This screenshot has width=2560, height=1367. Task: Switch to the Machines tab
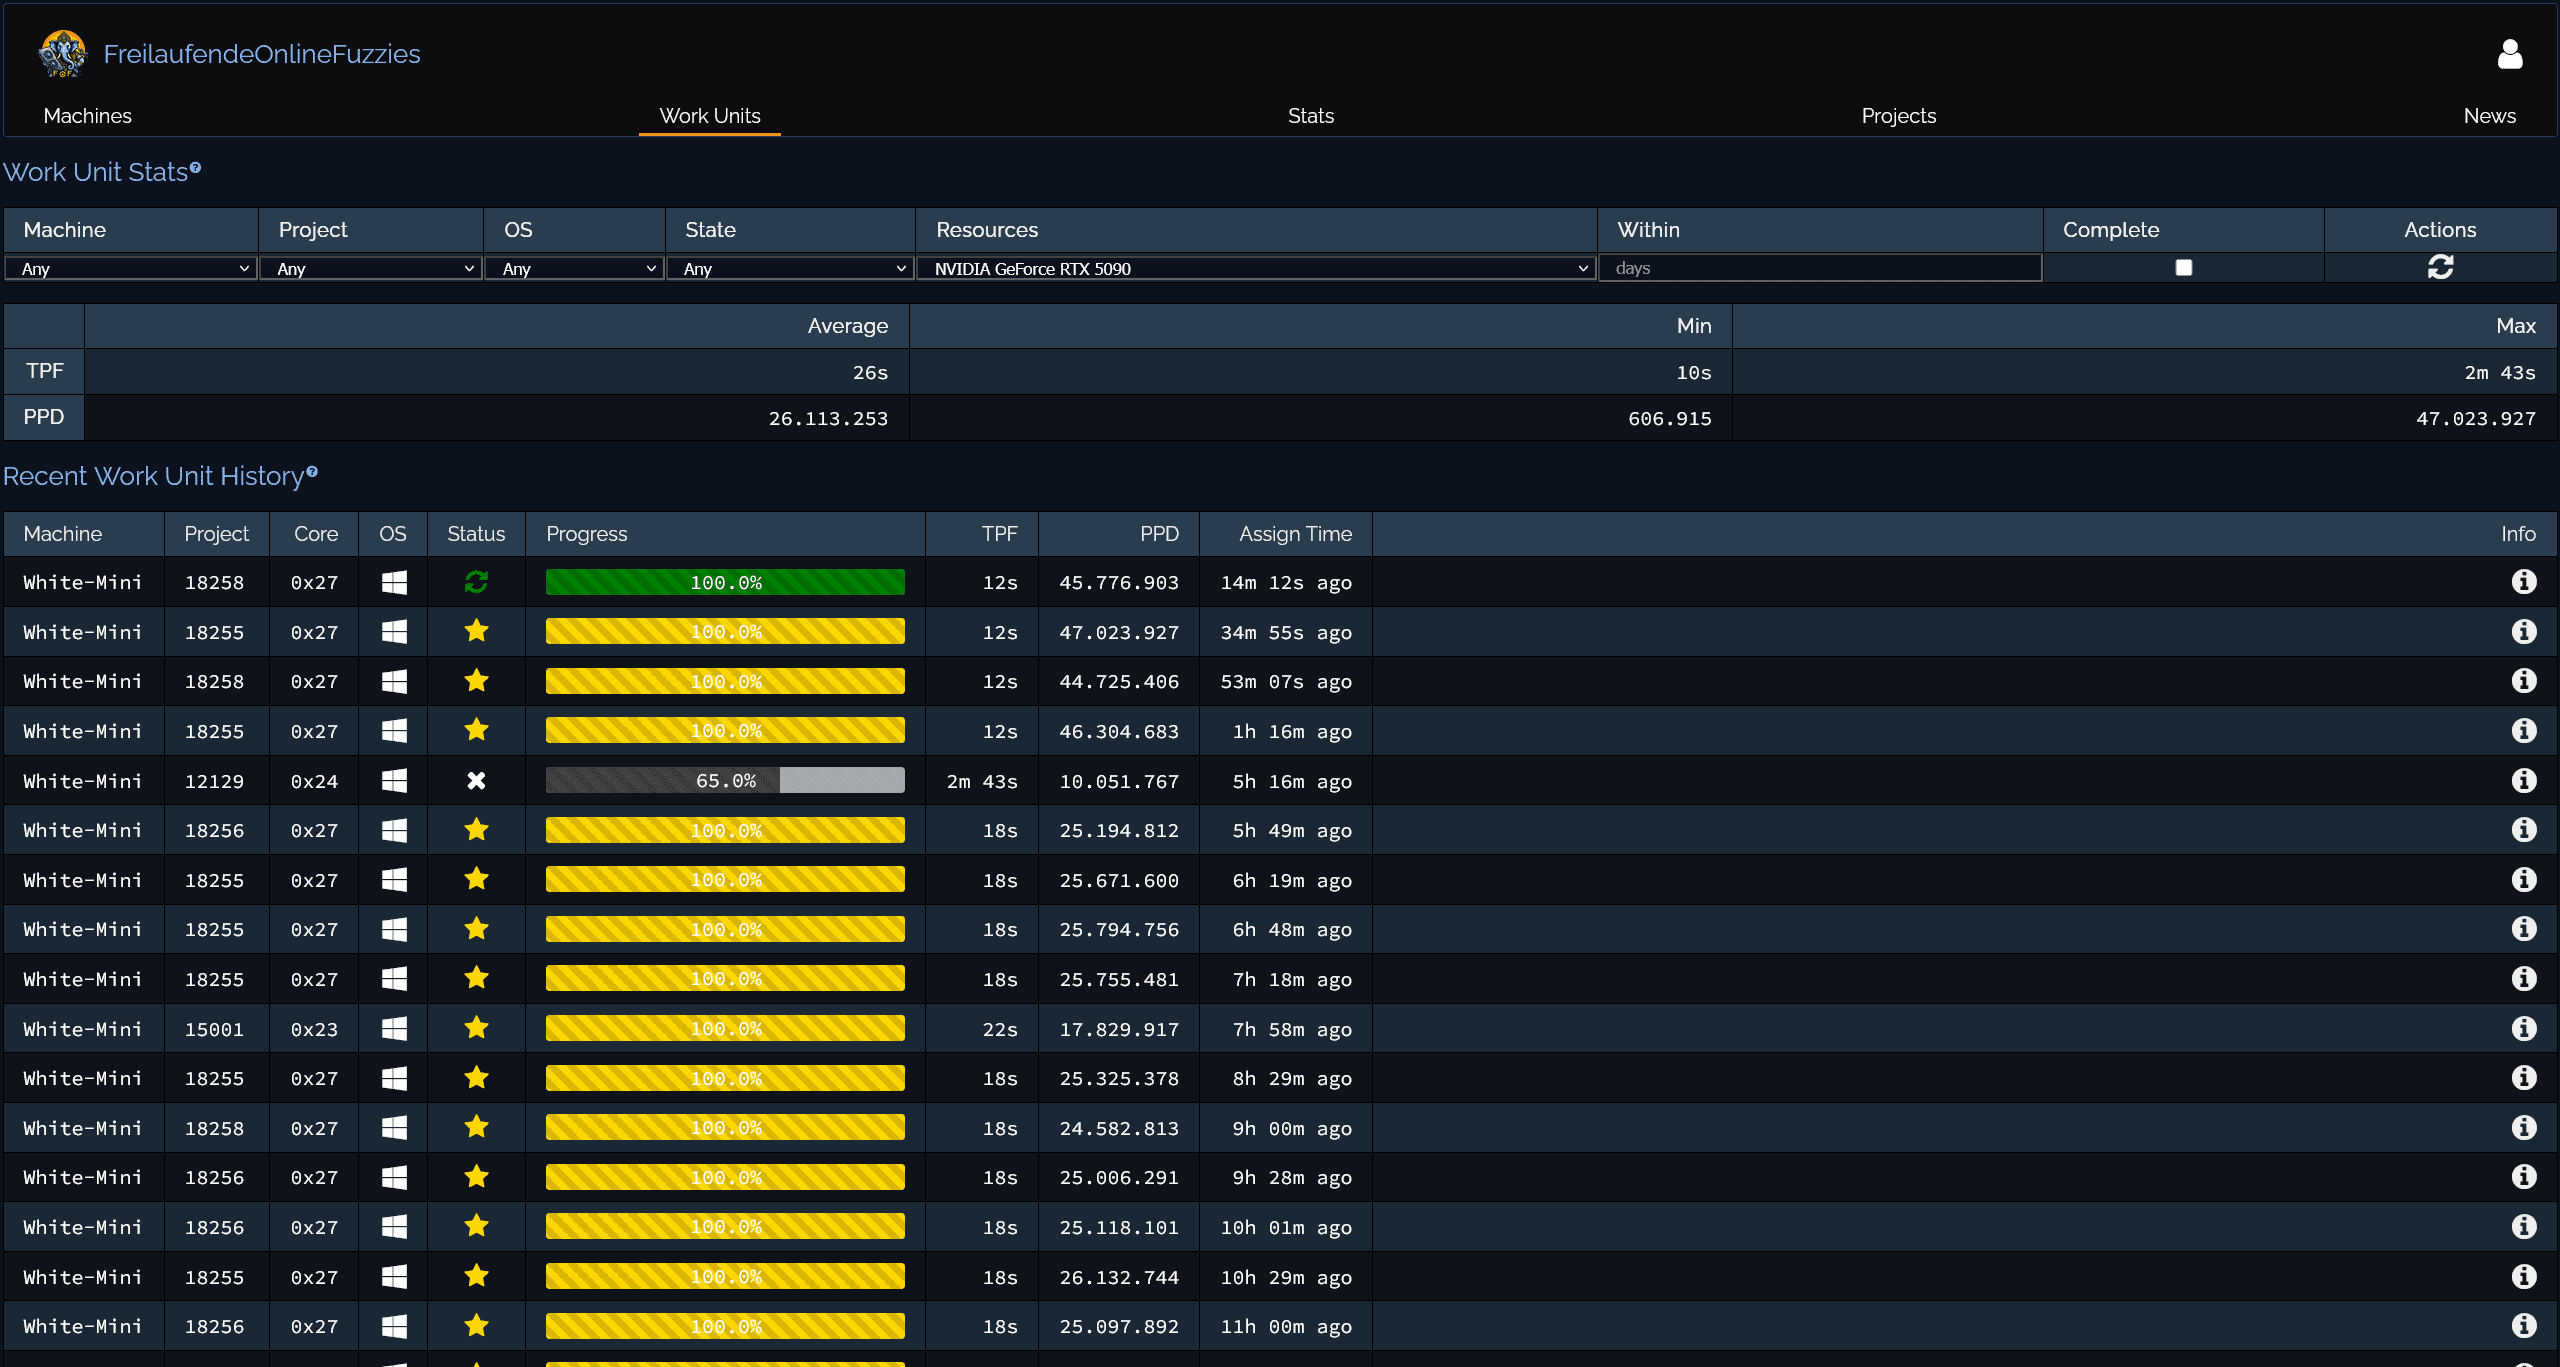(87, 116)
